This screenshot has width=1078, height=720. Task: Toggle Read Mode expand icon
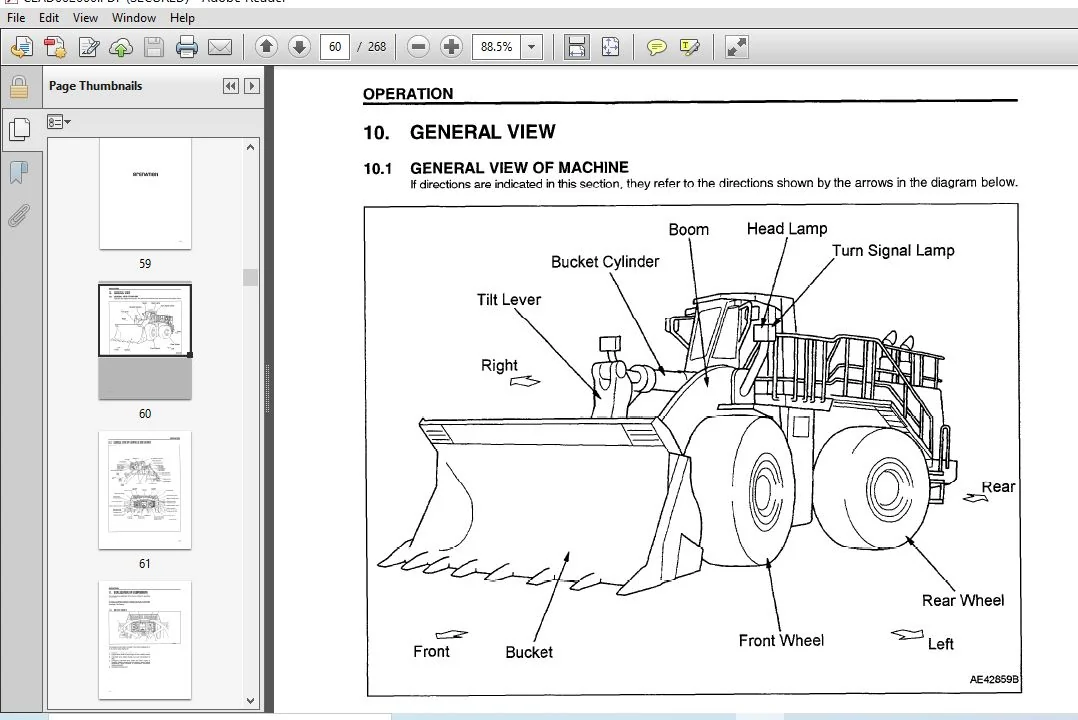click(736, 47)
